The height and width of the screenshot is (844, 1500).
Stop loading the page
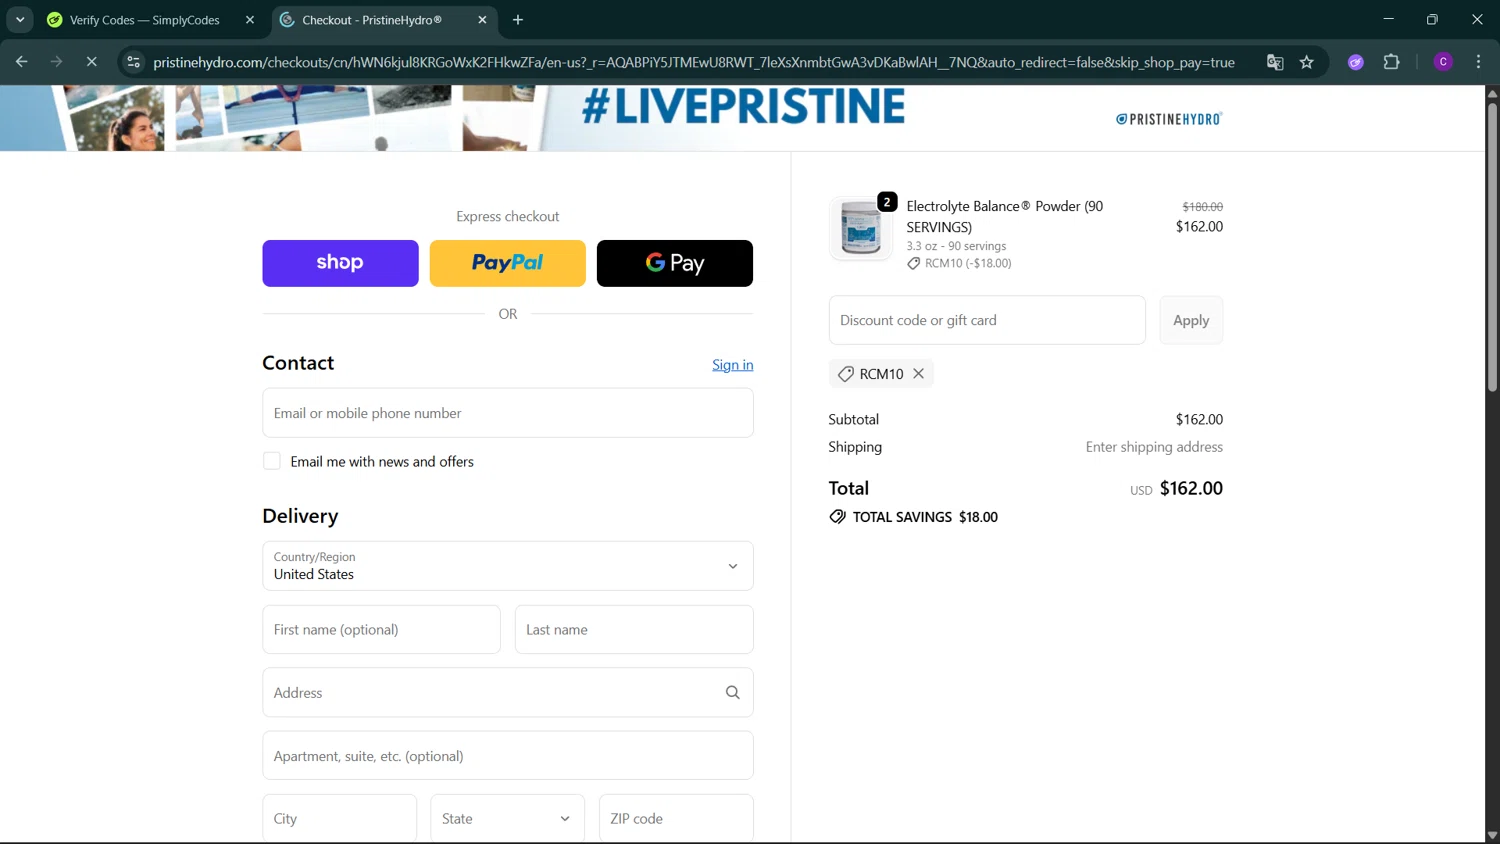tap(91, 62)
